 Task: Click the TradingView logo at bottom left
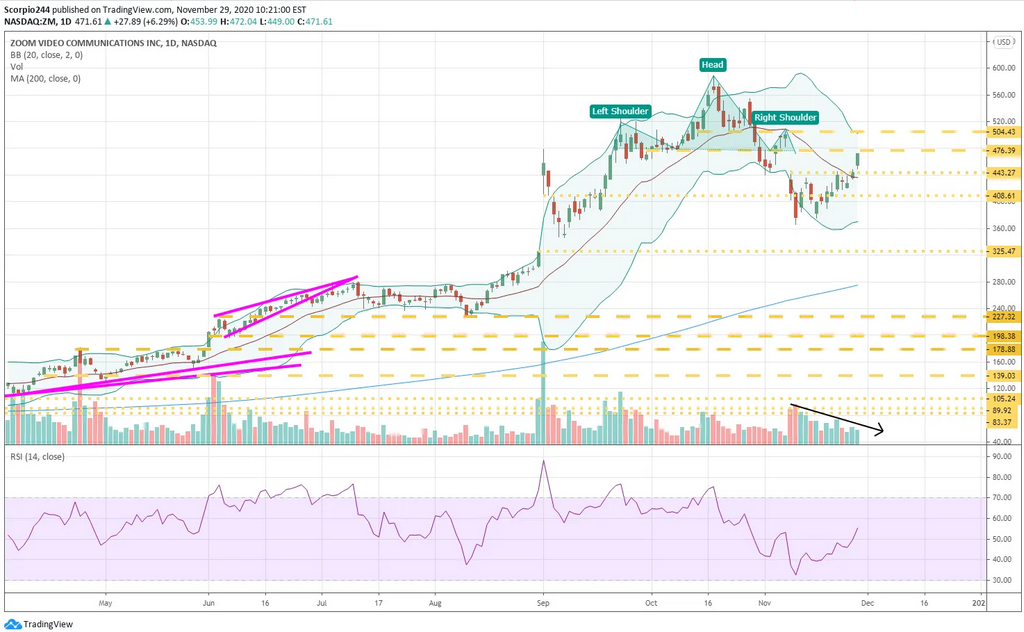coord(39,624)
